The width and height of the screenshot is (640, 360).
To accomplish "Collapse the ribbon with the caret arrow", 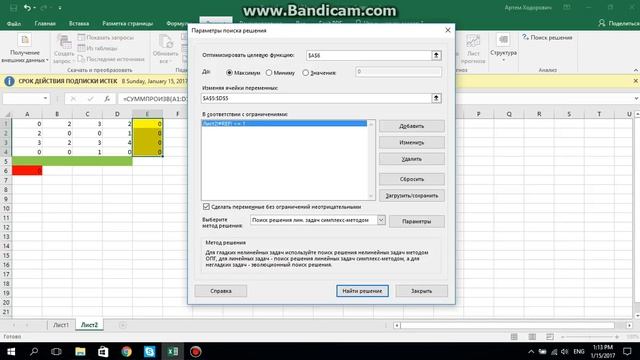I will click(x=636, y=70).
